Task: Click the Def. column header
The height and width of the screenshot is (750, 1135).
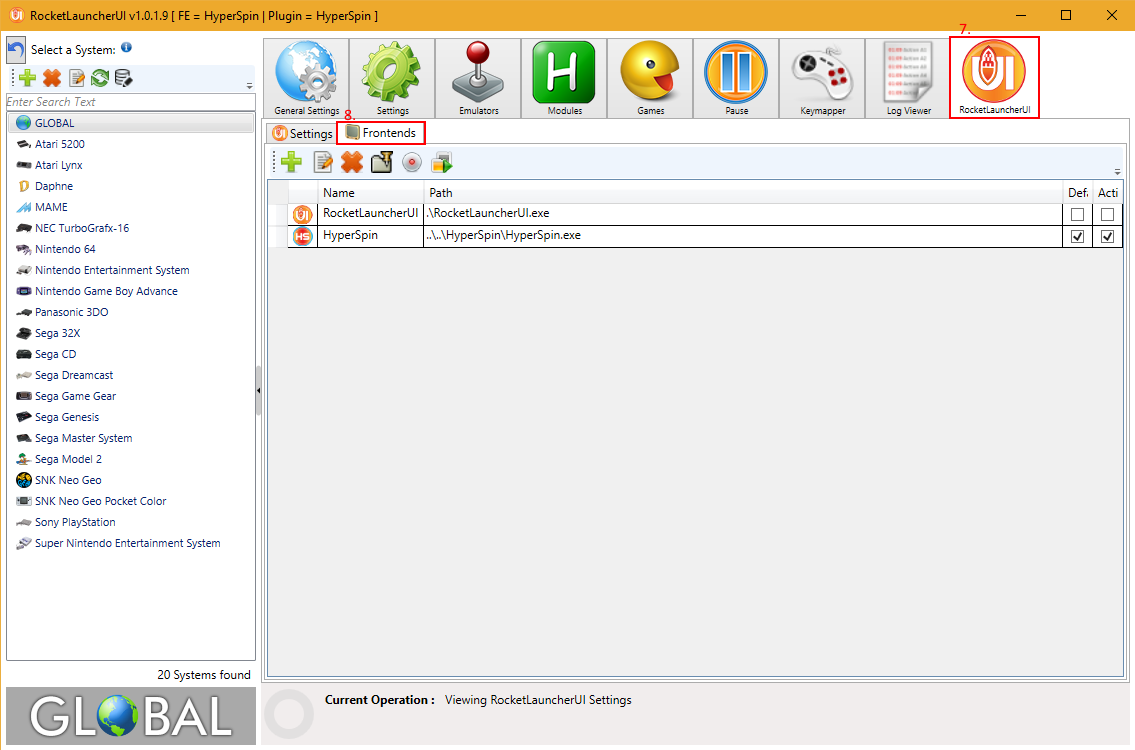Action: tap(1078, 193)
